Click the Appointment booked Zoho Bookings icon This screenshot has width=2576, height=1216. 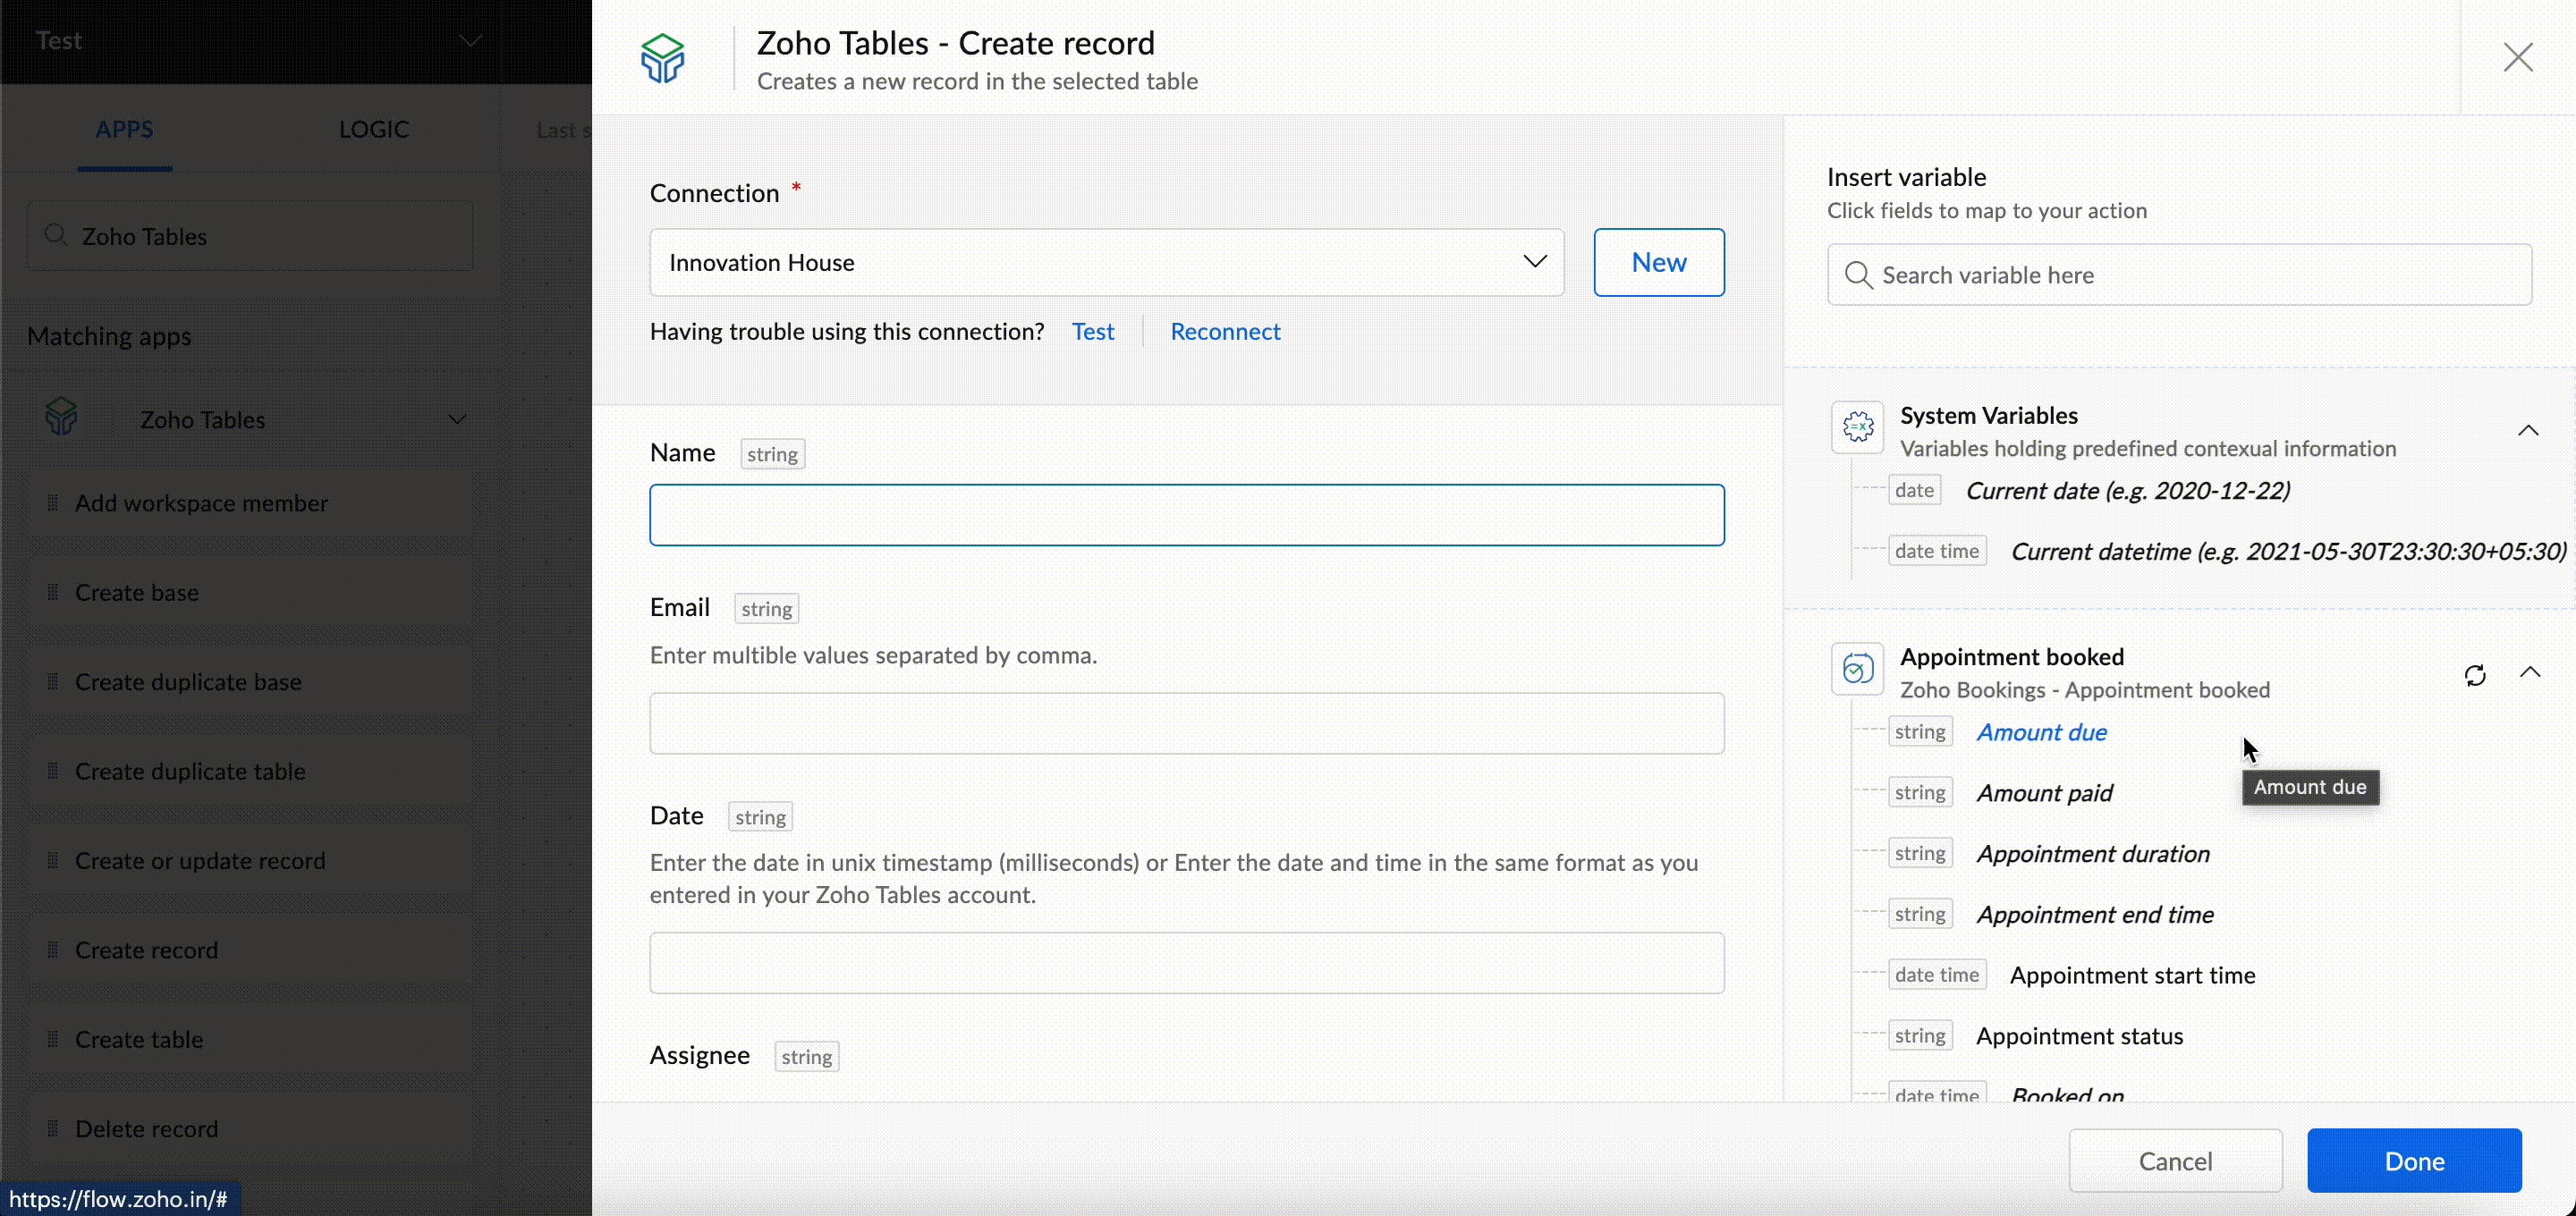[x=1857, y=669]
